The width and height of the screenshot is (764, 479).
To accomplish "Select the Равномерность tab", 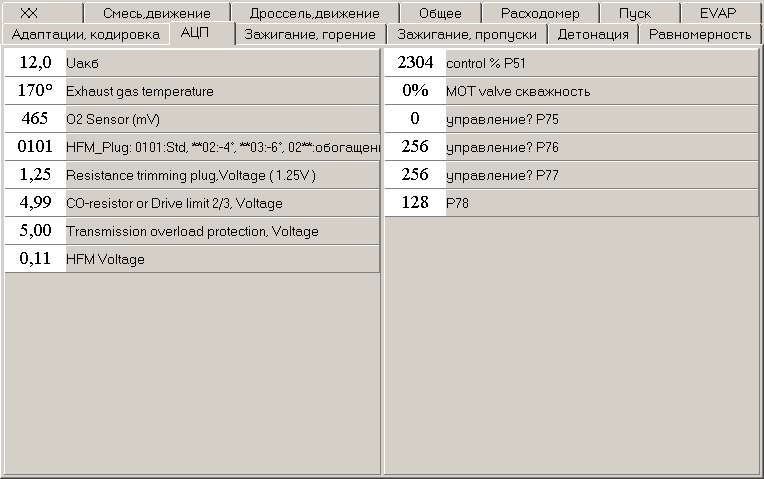I will coord(699,35).
